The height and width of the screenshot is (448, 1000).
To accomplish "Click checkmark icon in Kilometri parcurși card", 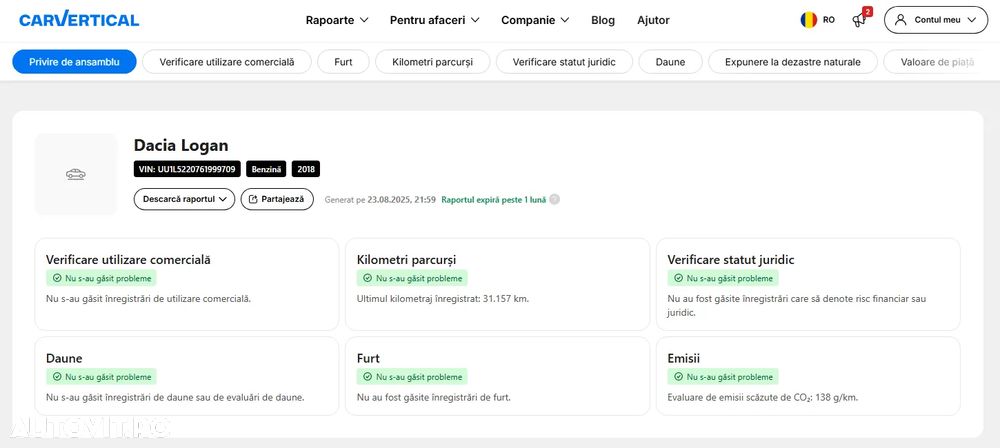I will [x=368, y=278].
